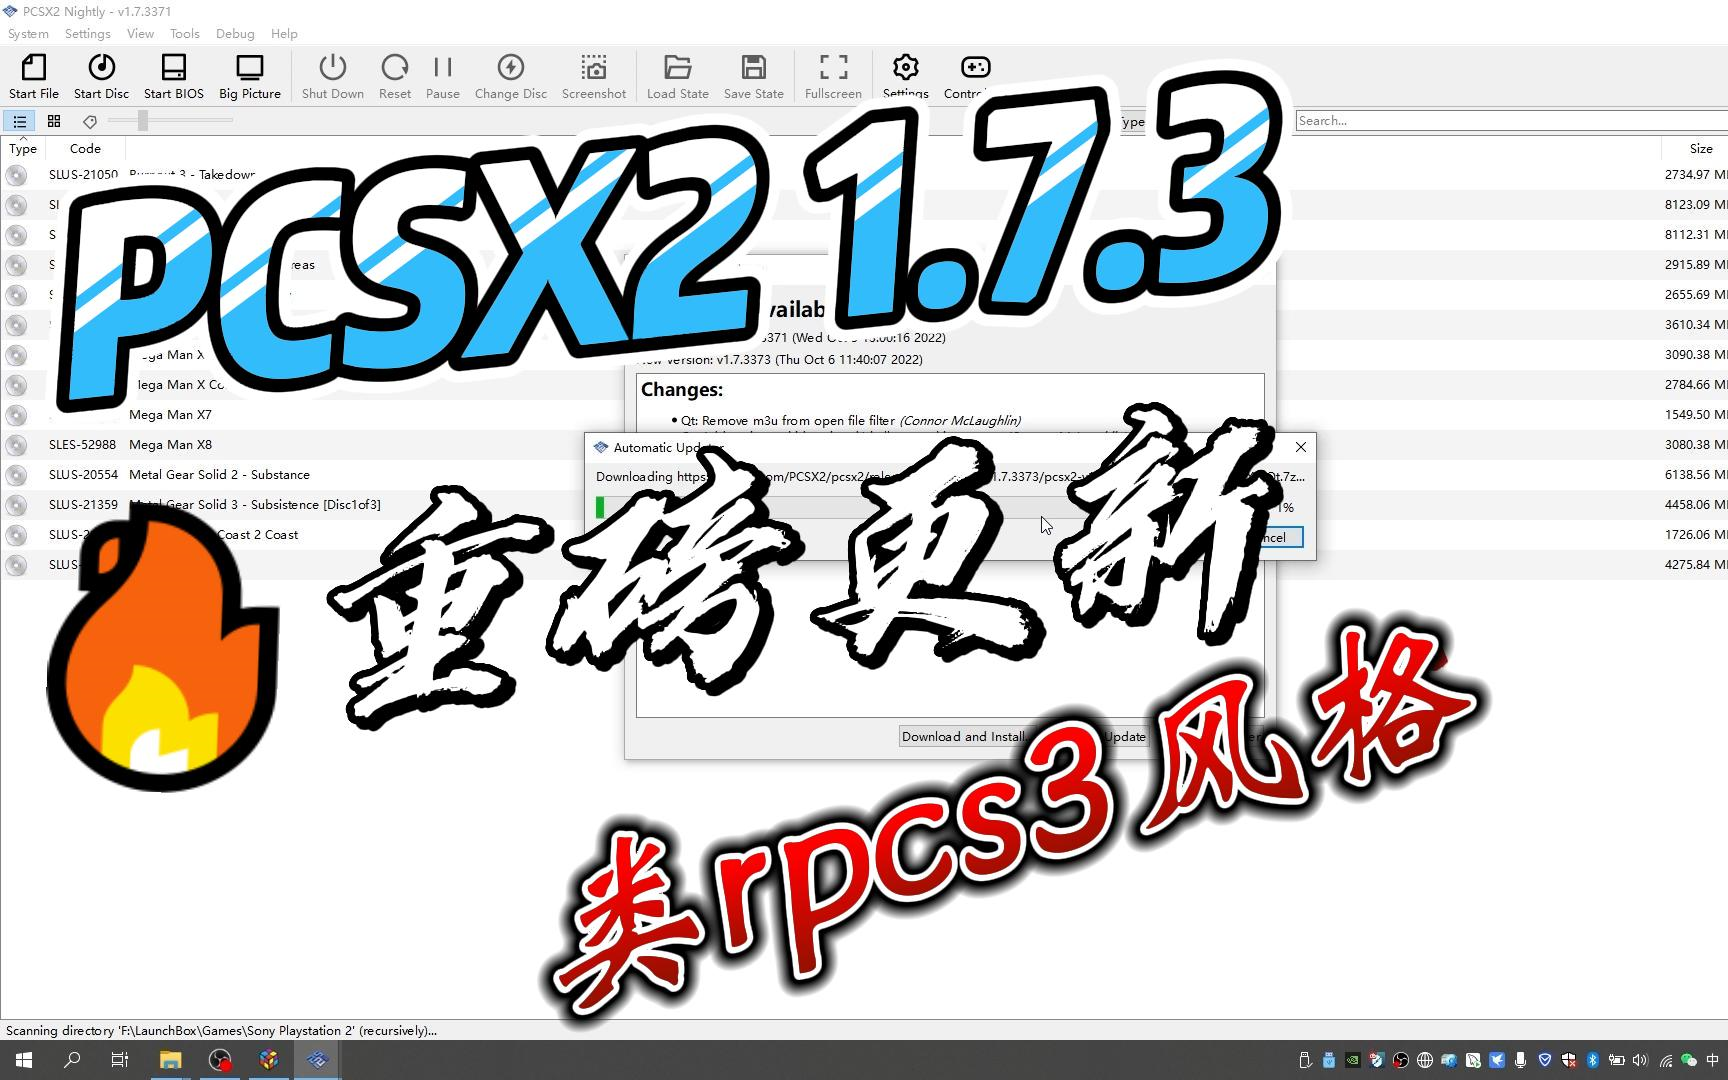The image size is (1728, 1080).
Task: Click game code SLUS-21359
Action: [x=83, y=504]
